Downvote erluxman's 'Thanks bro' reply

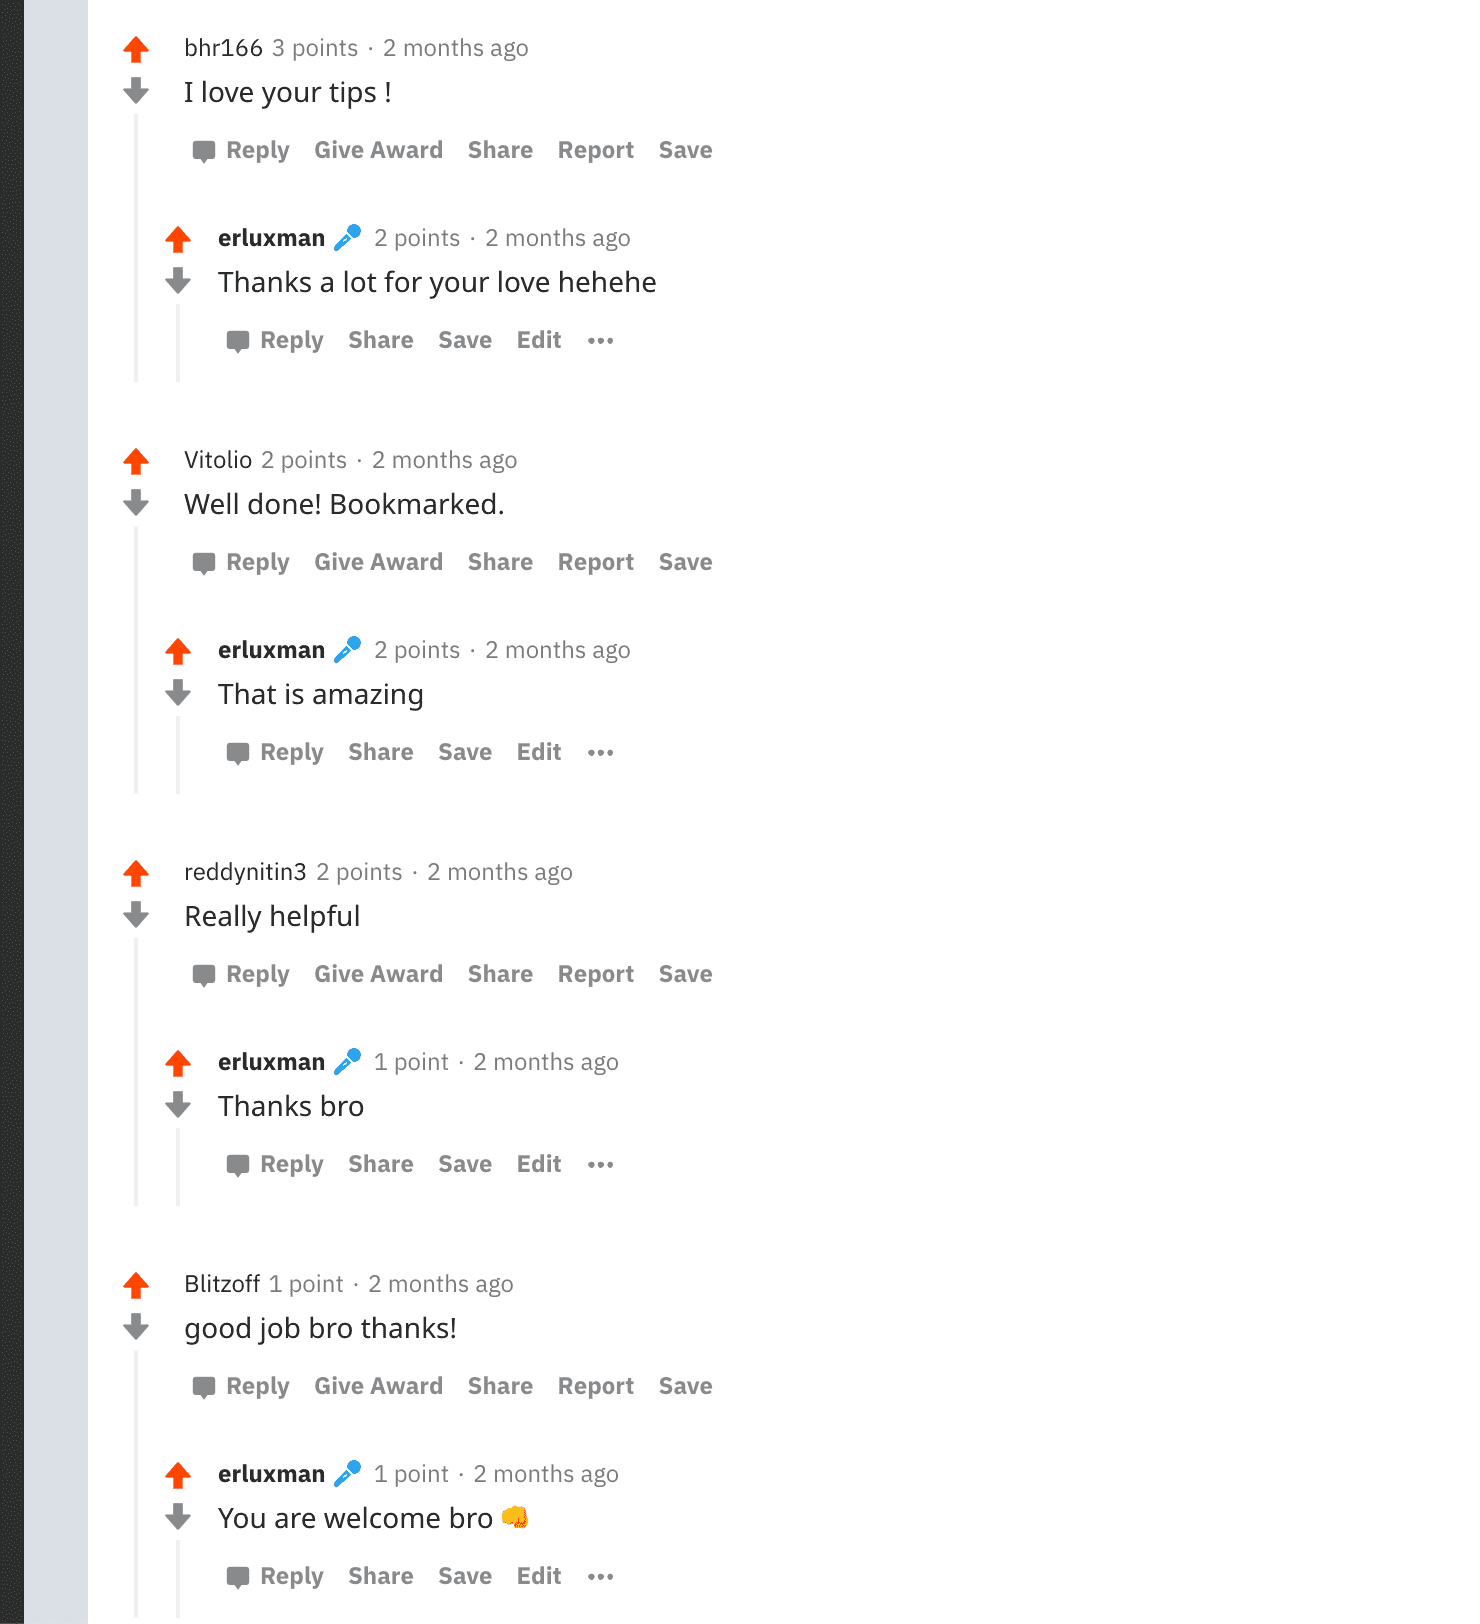click(x=178, y=1105)
